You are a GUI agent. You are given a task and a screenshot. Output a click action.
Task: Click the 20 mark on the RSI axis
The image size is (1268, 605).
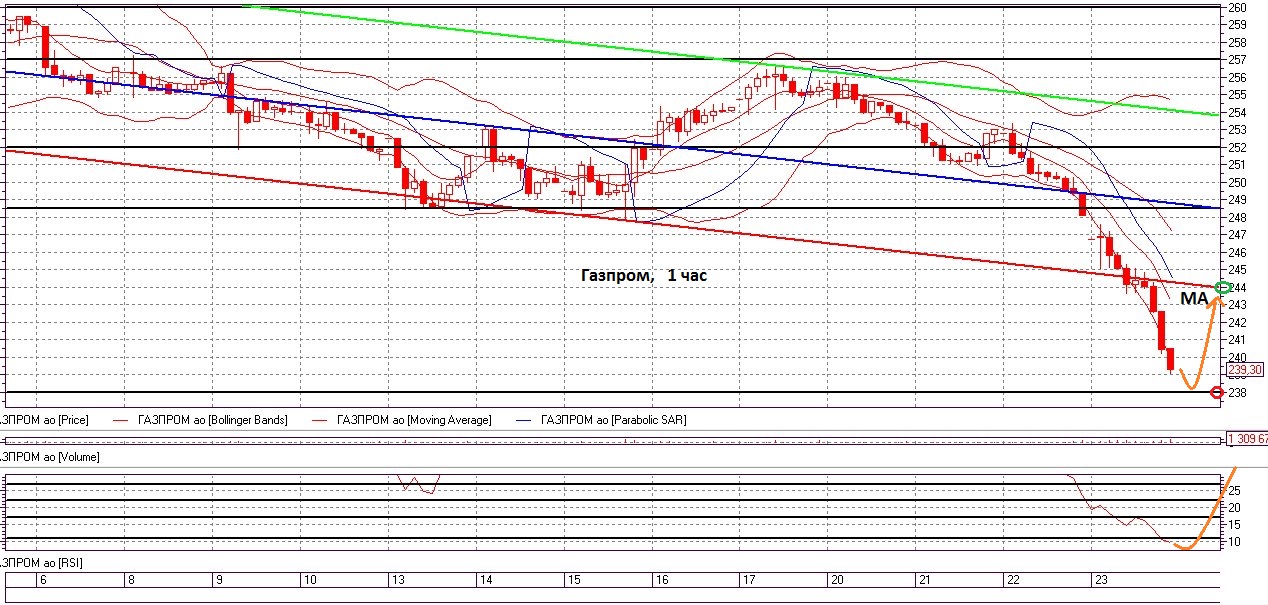1234,508
